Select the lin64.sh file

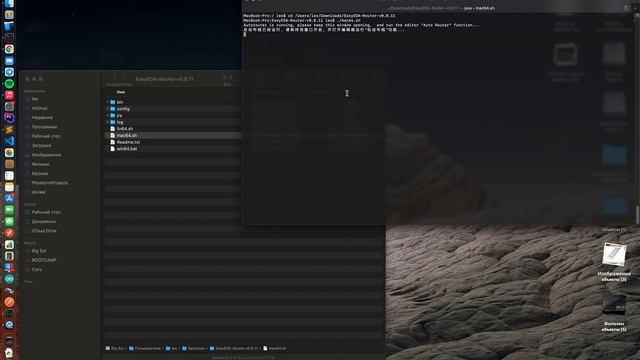173,129
